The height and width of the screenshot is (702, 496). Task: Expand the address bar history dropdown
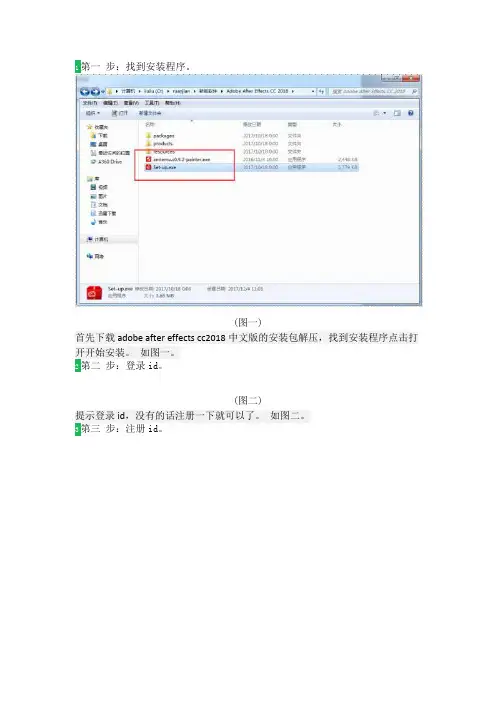[313, 91]
